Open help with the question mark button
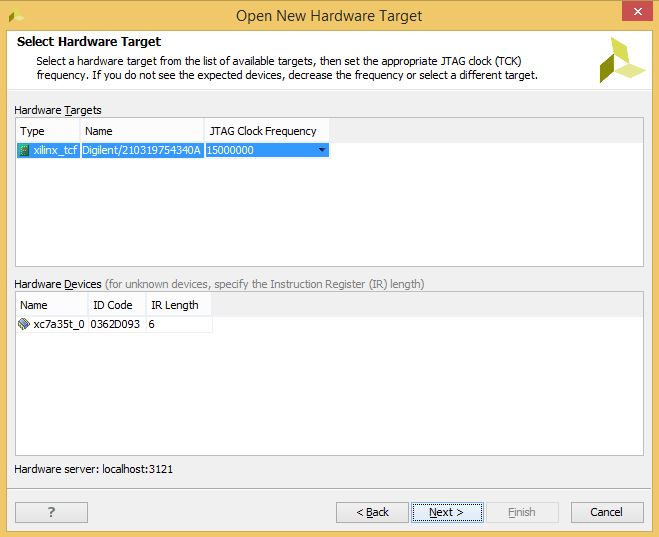This screenshot has height=537, width=659. coord(51,512)
